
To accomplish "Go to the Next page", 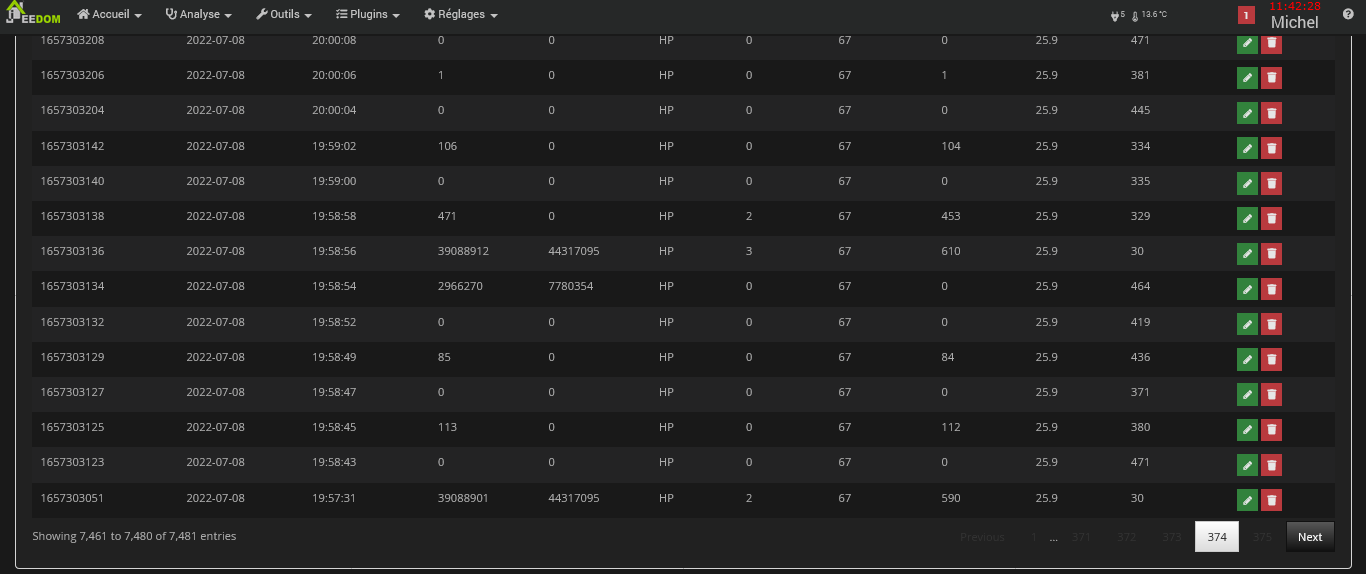I will click(x=1310, y=537).
